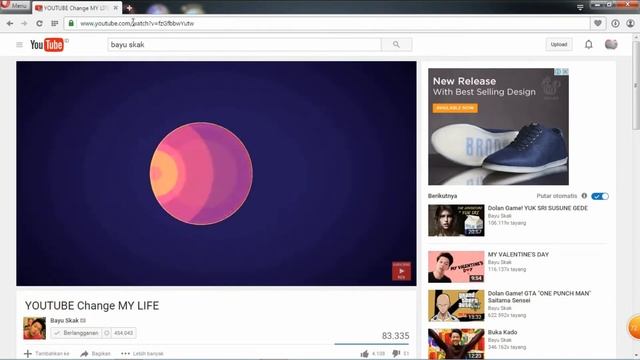Reload the current page

pyautogui.click(x=39, y=24)
